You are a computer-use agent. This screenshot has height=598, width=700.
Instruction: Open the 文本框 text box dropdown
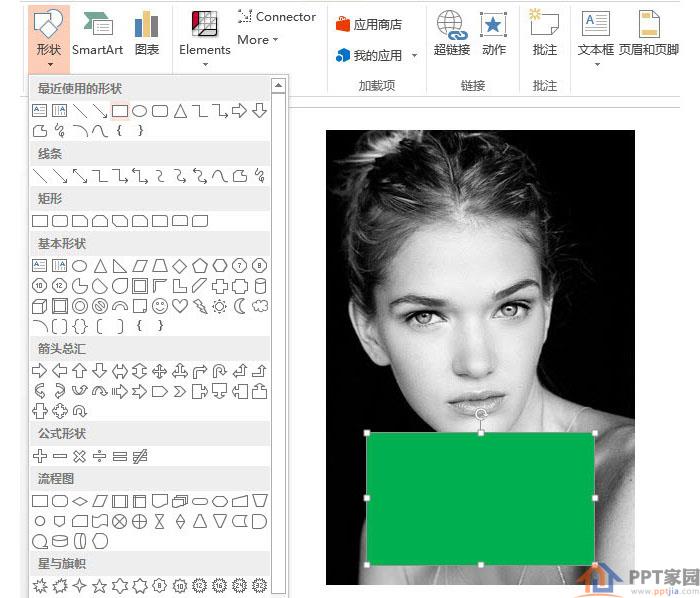pyautogui.click(x=596, y=38)
